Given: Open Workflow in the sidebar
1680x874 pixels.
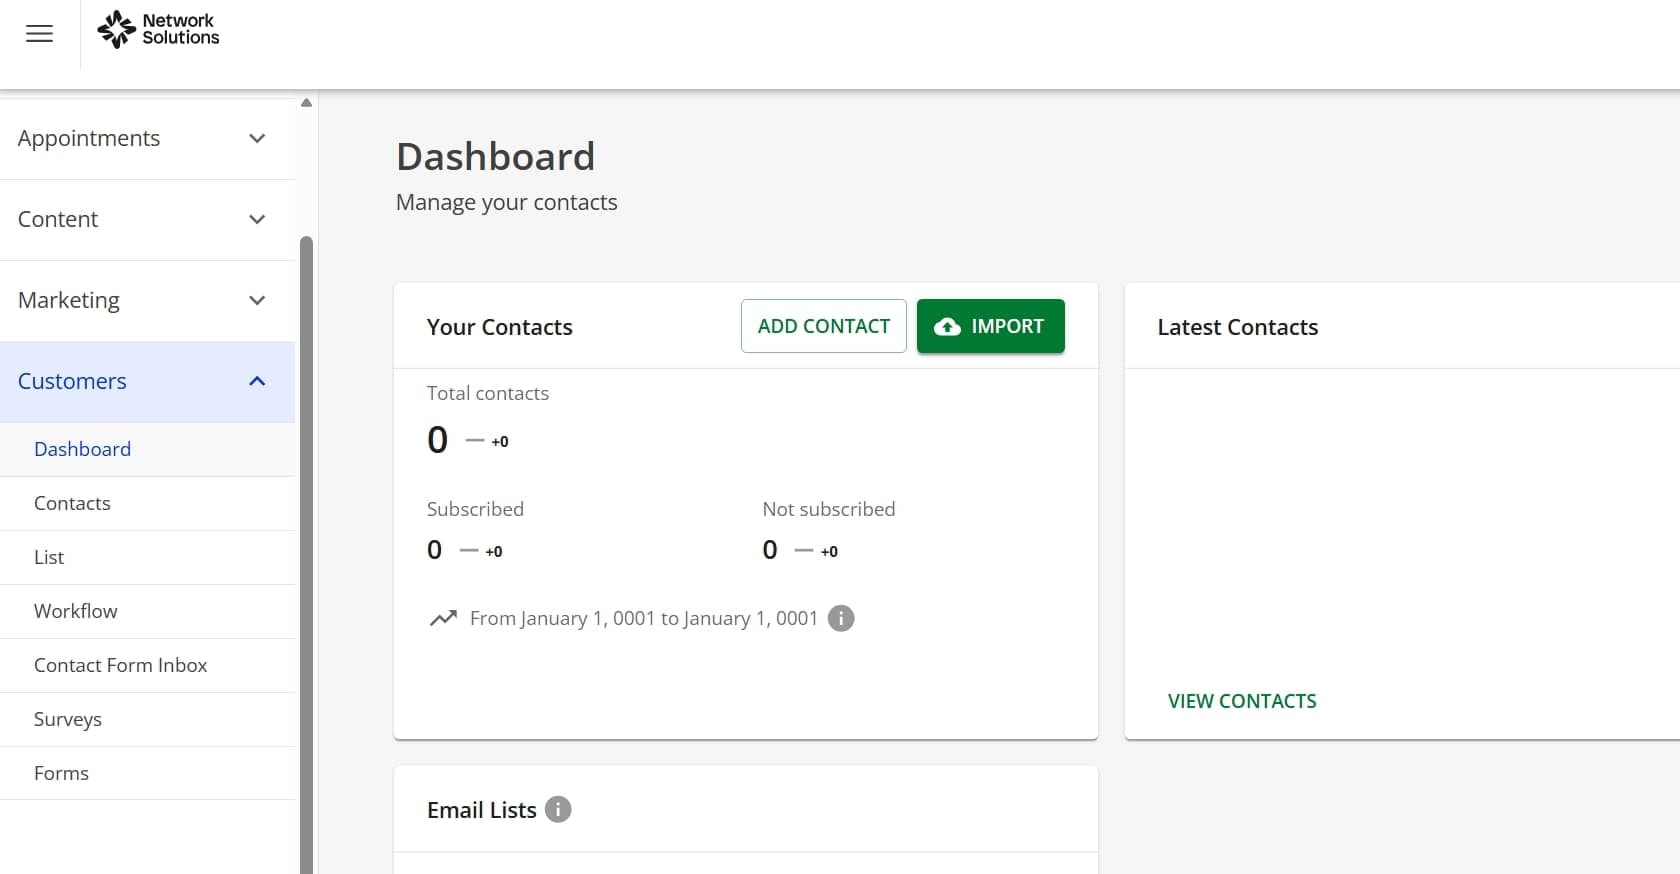Looking at the screenshot, I should click(x=148, y=611).
